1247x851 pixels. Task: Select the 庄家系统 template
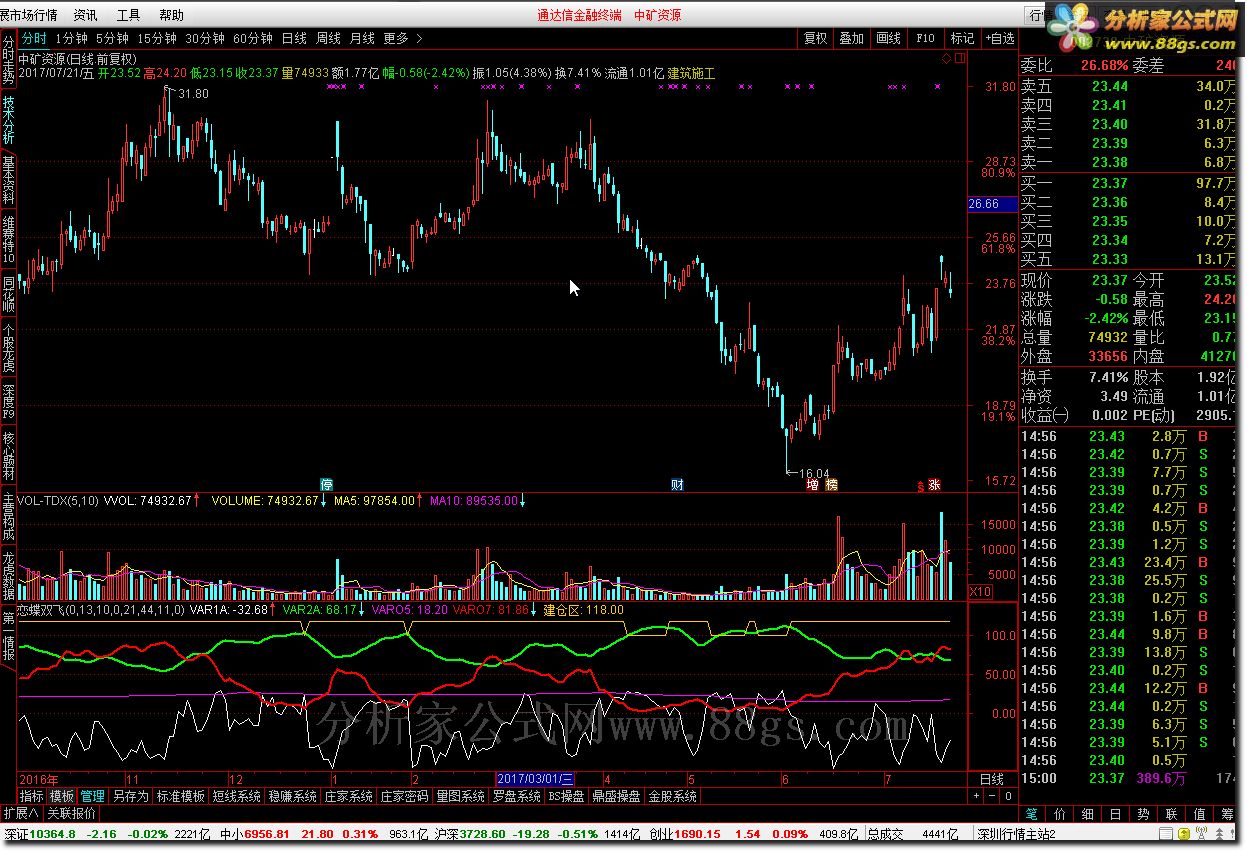click(x=349, y=796)
